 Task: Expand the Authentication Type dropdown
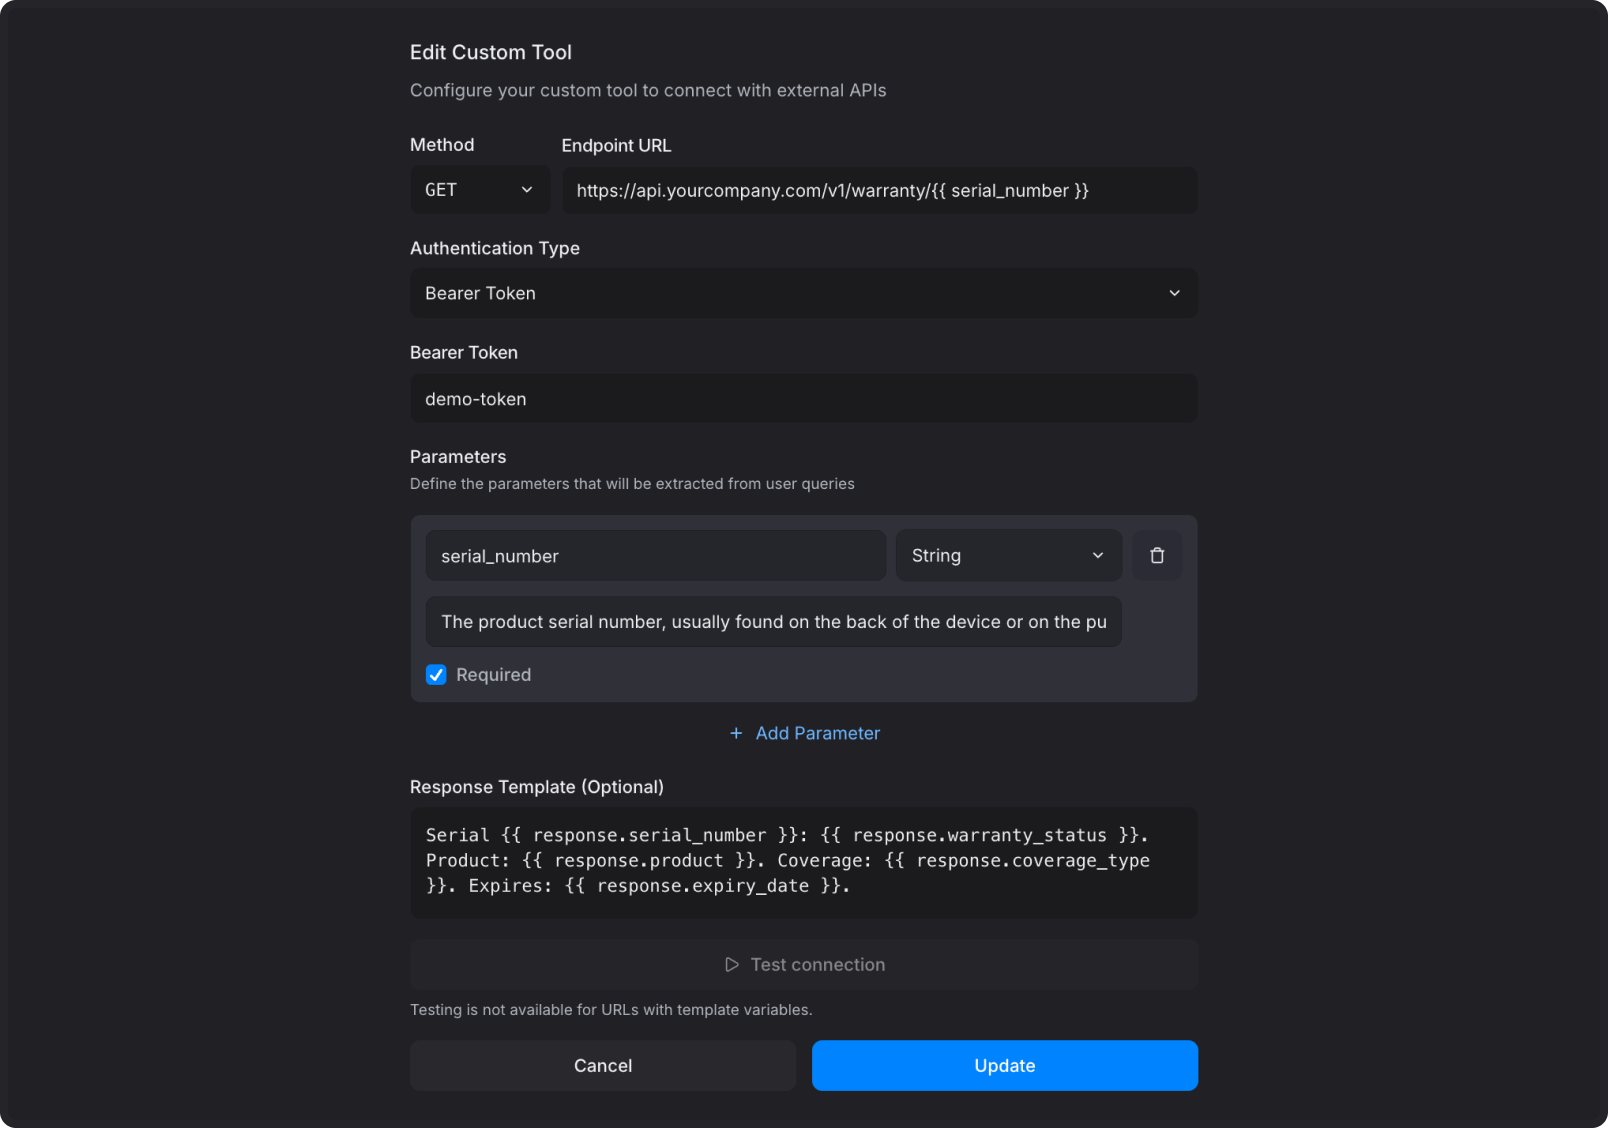(804, 293)
